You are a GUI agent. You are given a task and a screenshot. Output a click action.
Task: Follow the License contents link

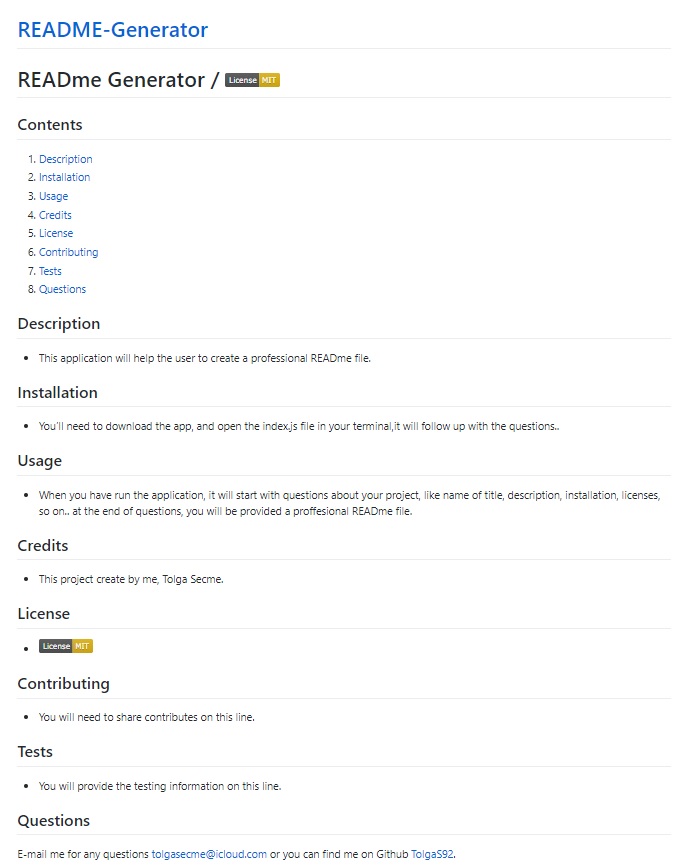(x=56, y=233)
